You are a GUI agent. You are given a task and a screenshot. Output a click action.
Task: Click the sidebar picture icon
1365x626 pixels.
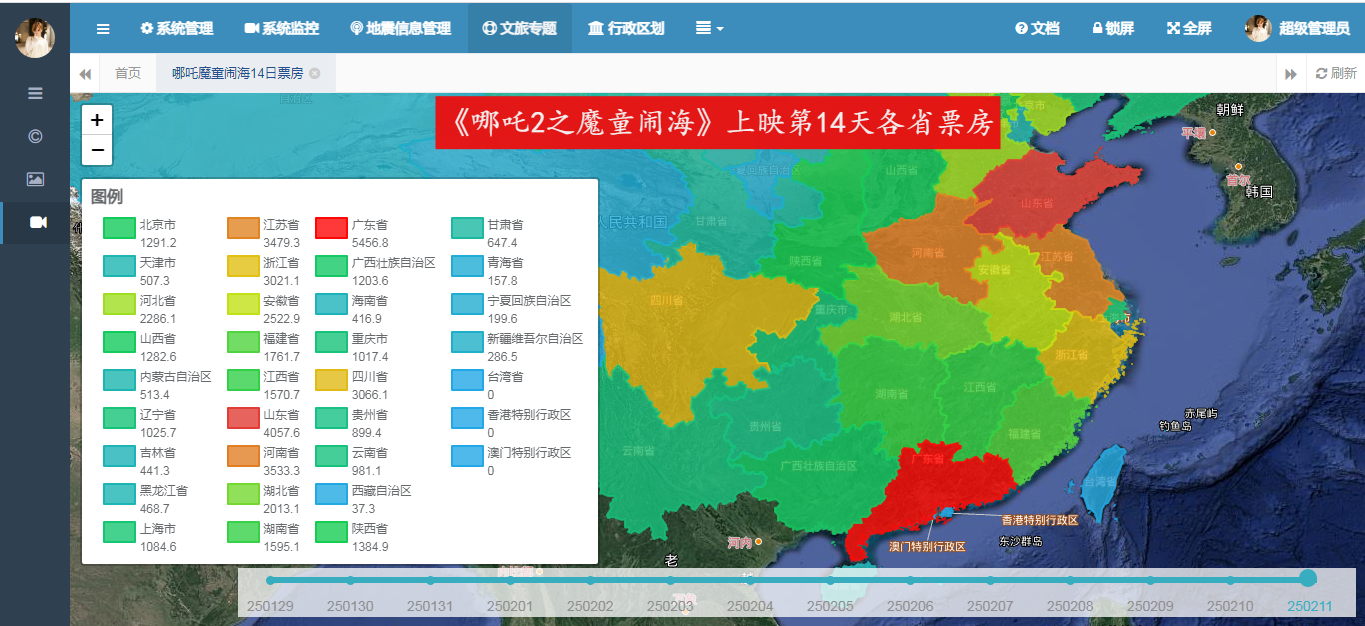tap(35, 179)
